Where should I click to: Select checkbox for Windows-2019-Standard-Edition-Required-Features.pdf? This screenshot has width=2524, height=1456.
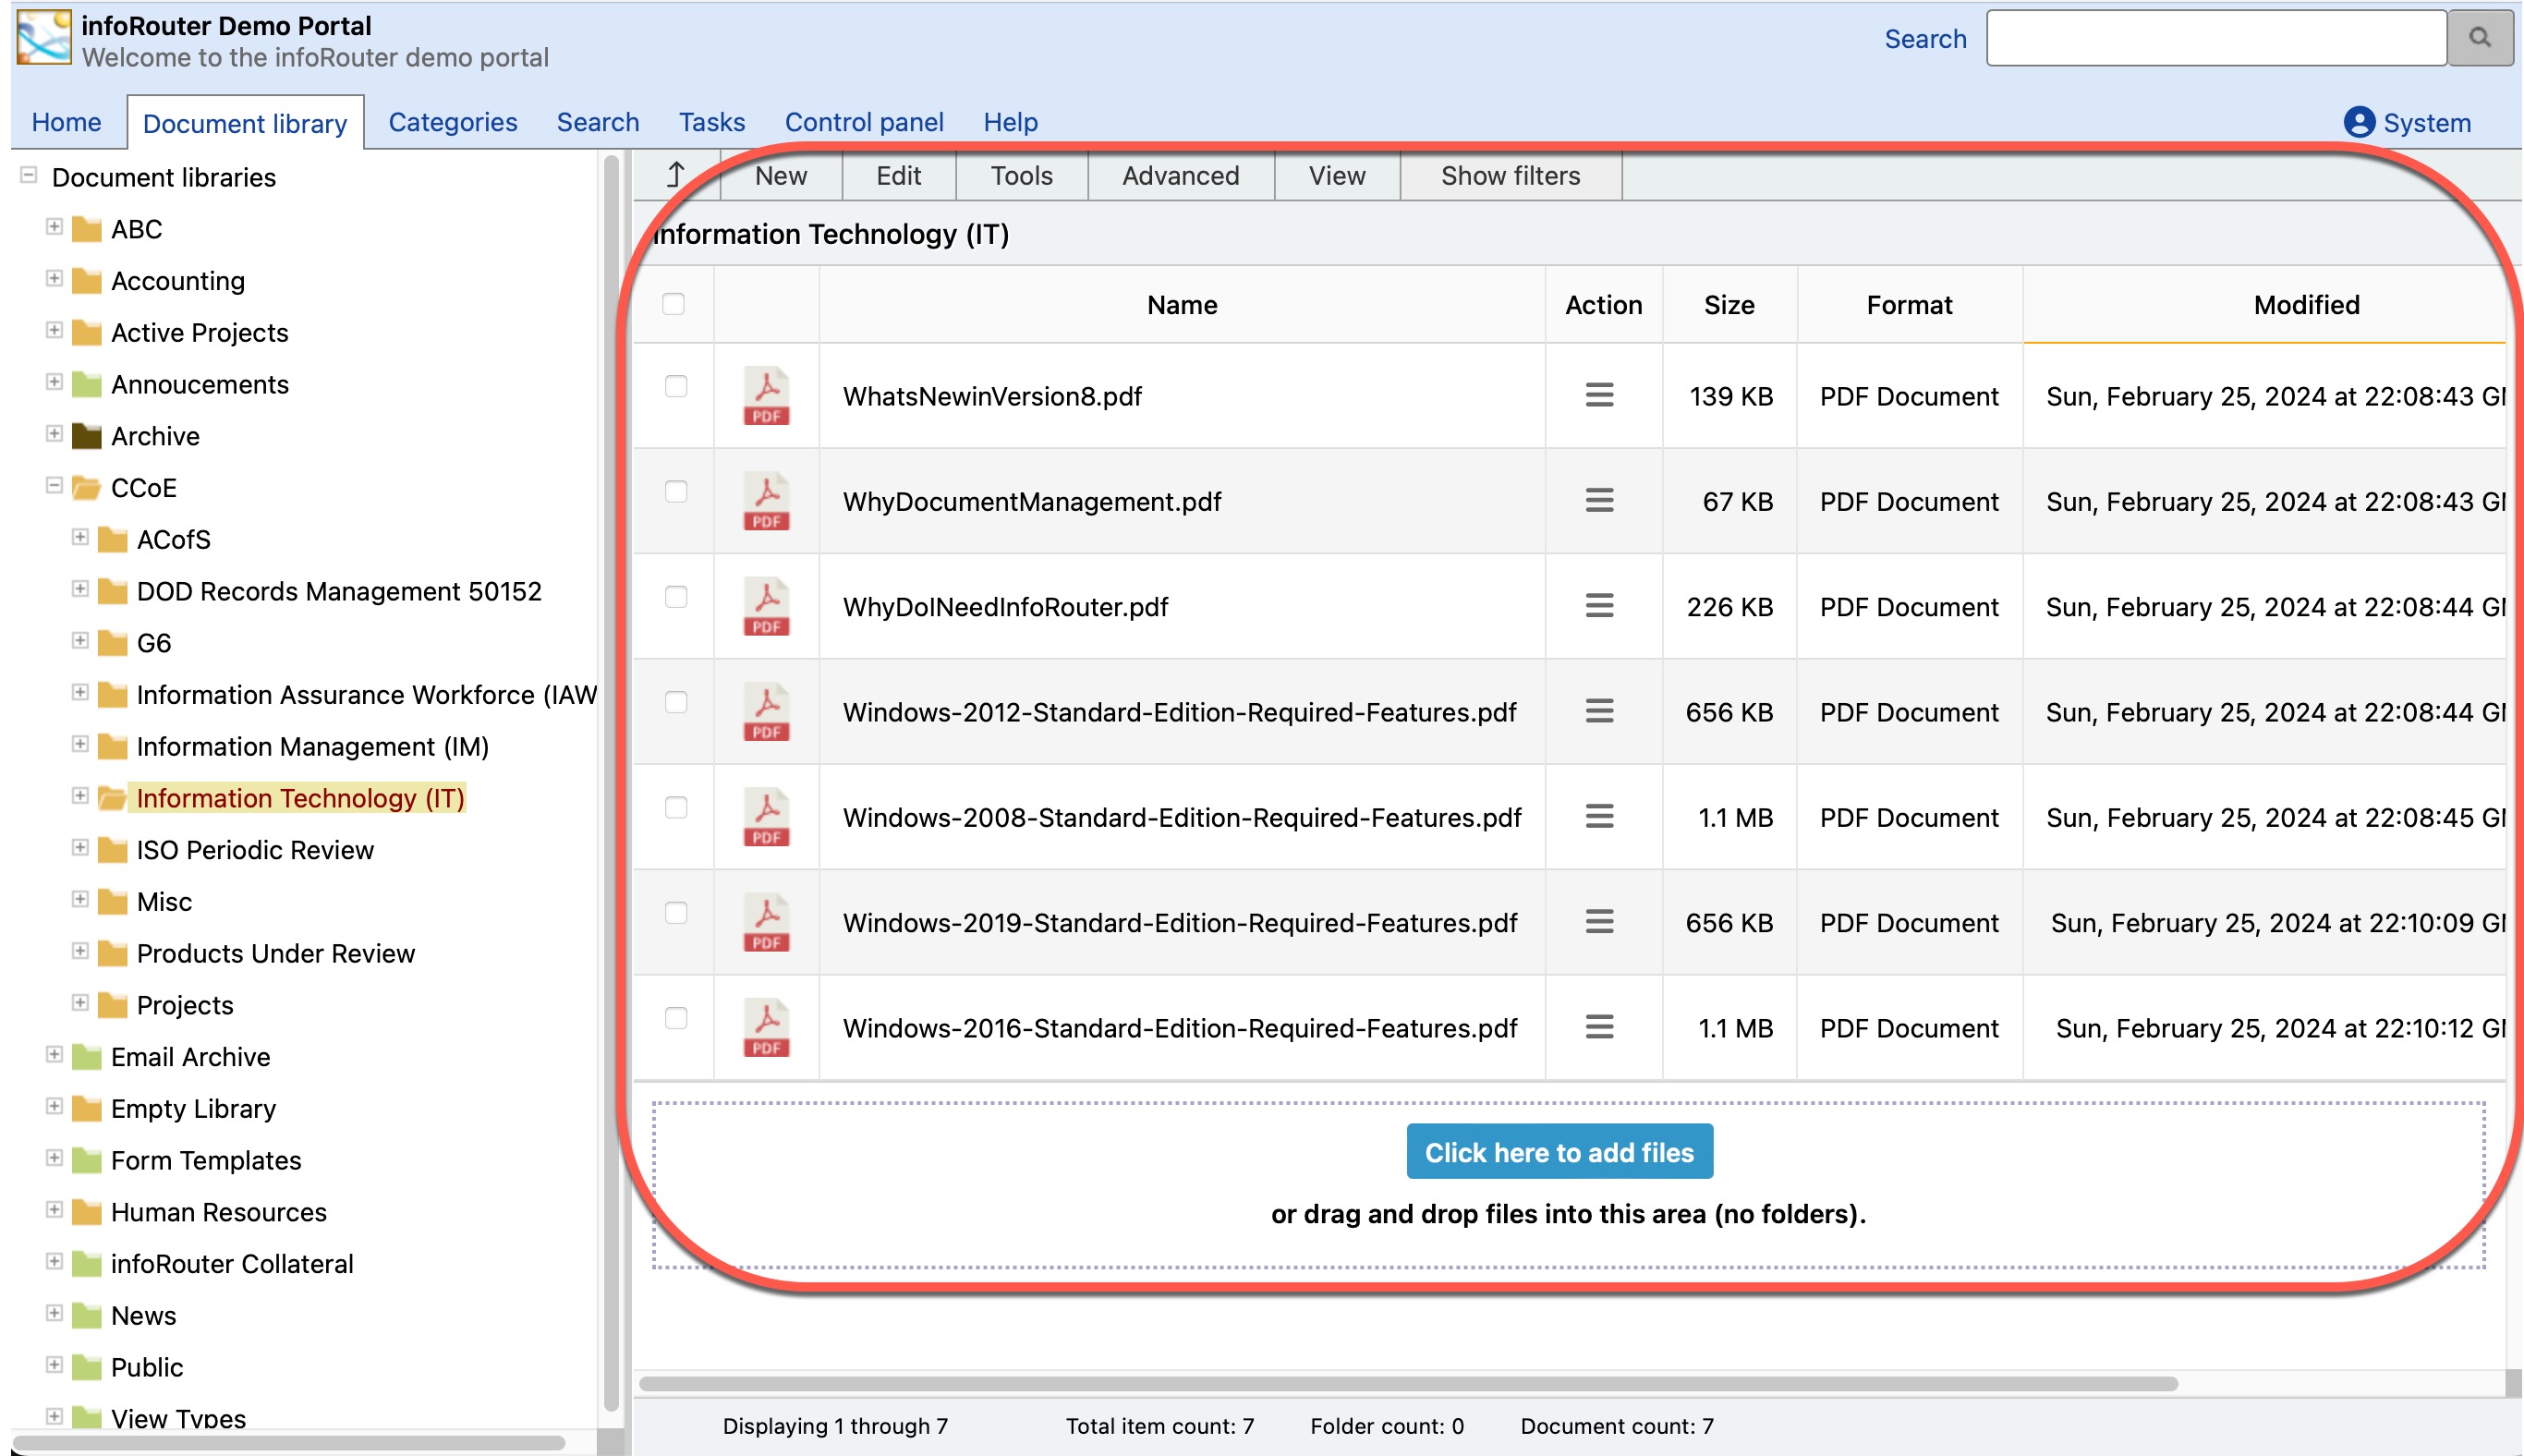[x=676, y=913]
